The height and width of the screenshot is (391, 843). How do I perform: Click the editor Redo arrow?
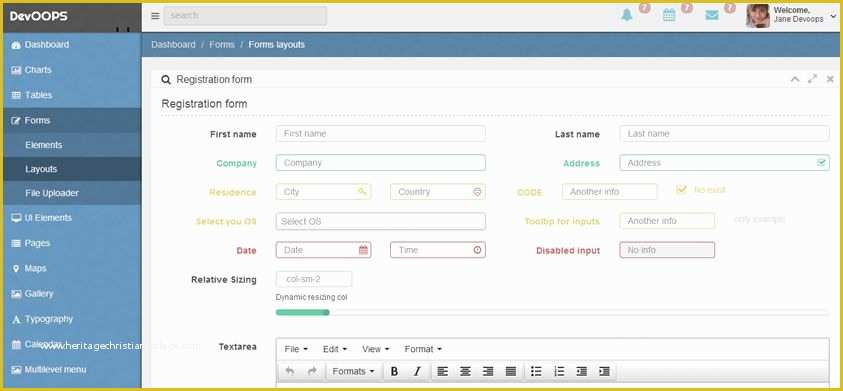(312, 371)
